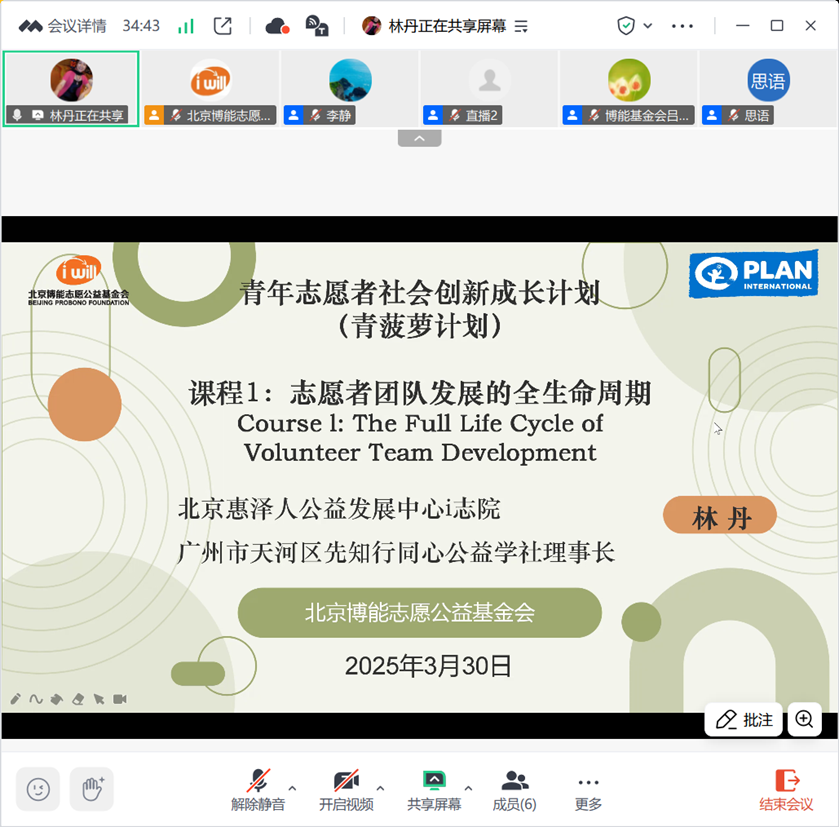Click 林丹's screen-sharing indicator icon

(x=37, y=115)
